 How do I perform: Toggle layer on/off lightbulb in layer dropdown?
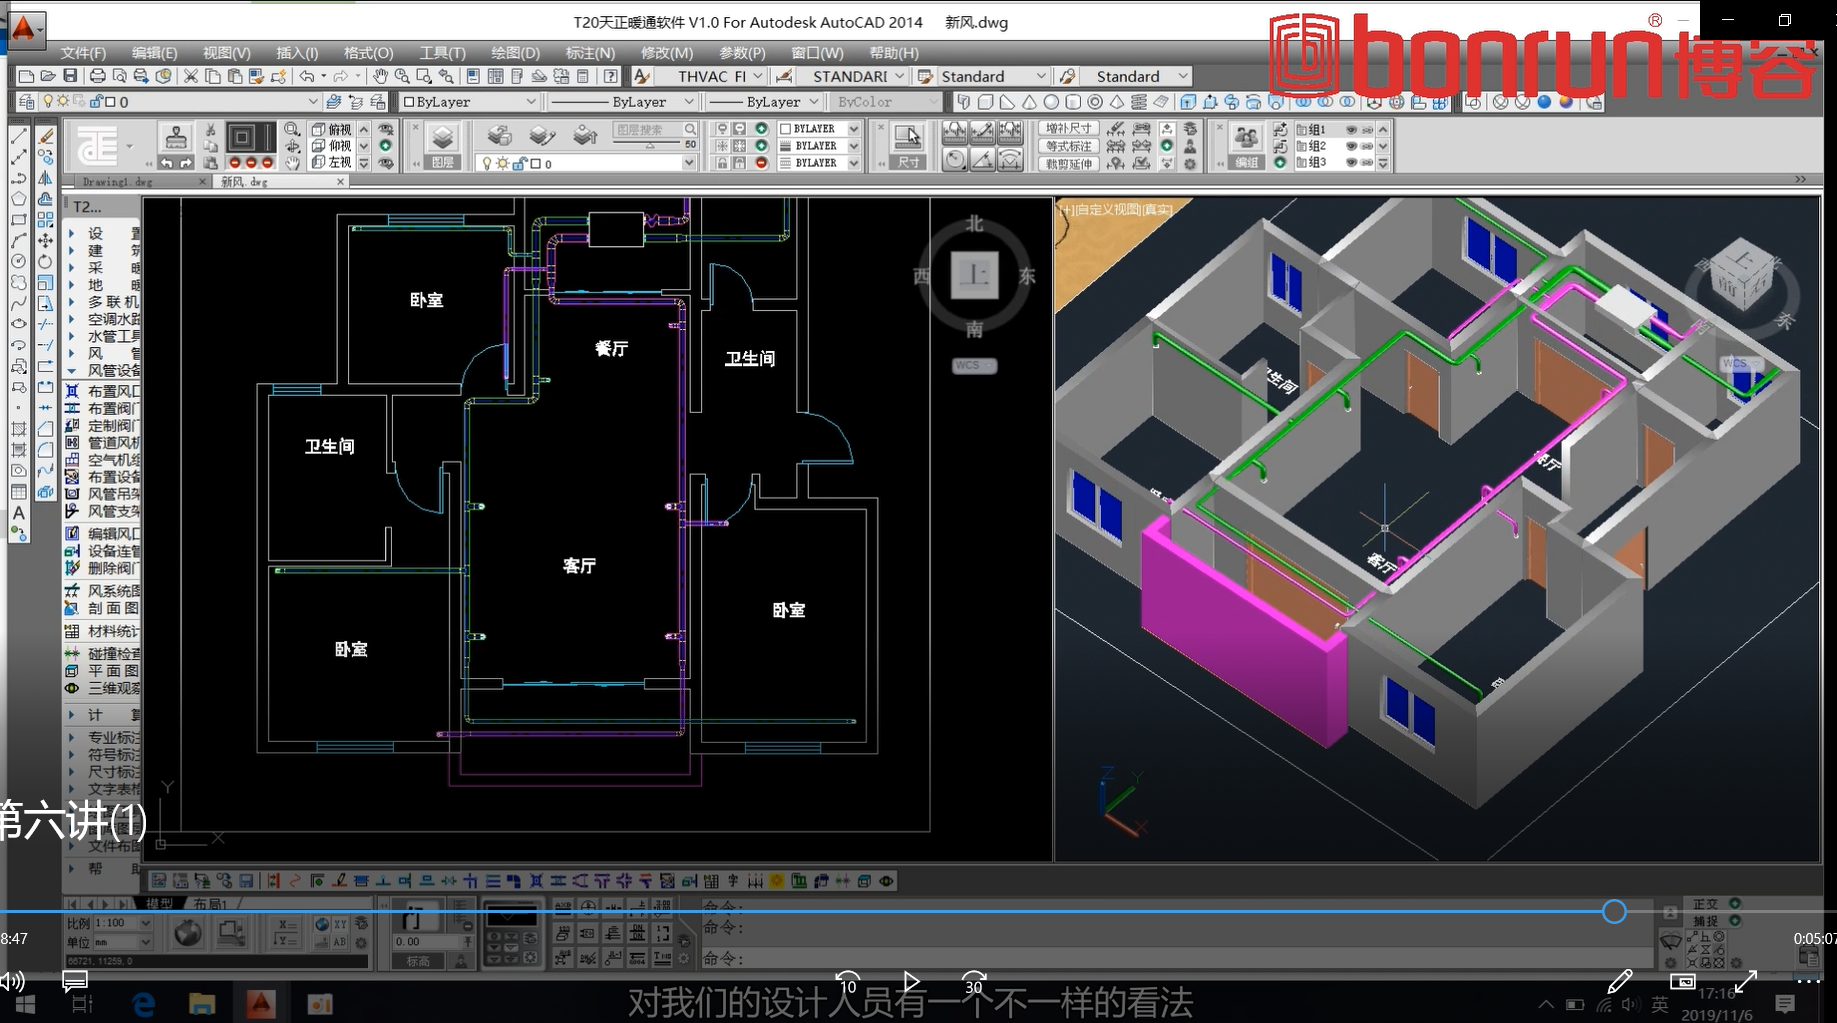[x=47, y=101]
